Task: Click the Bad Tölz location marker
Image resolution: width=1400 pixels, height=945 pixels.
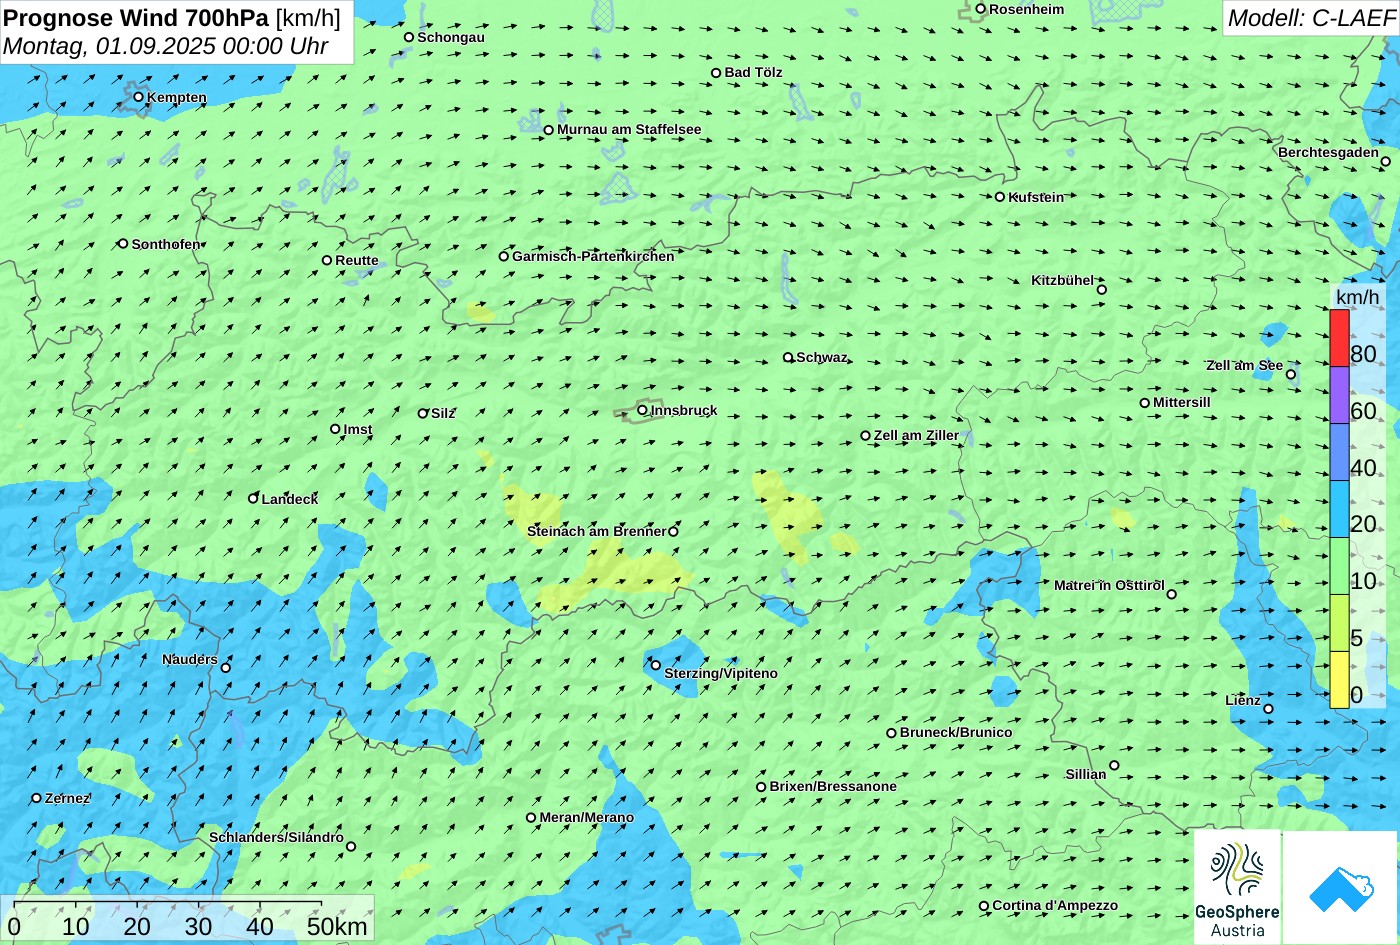Action: click(716, 73)
